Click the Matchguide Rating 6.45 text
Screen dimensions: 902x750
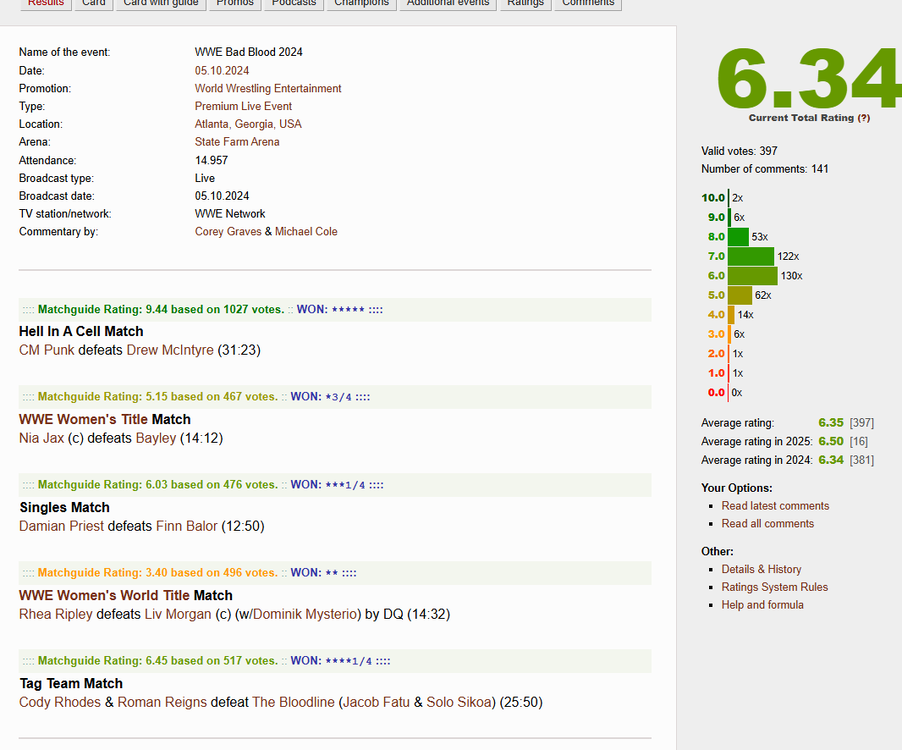[x=158, y=661]
